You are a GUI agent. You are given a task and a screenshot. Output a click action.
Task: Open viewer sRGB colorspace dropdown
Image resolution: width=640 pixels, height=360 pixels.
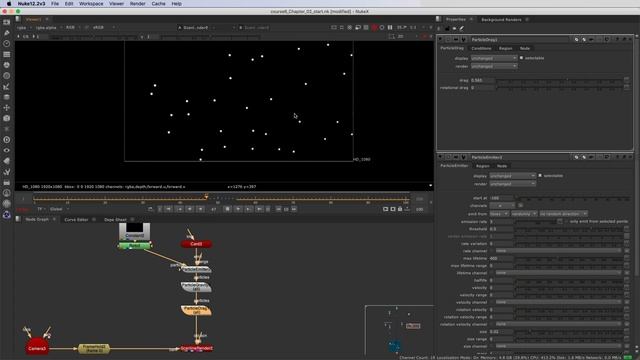[x=104, y=27]
